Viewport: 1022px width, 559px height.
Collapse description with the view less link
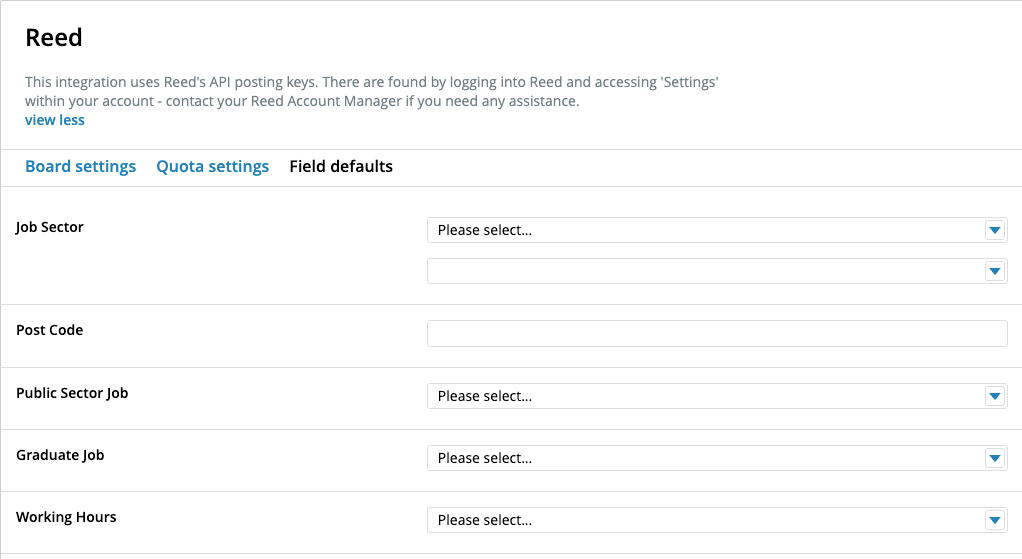[x=55, y=120]
